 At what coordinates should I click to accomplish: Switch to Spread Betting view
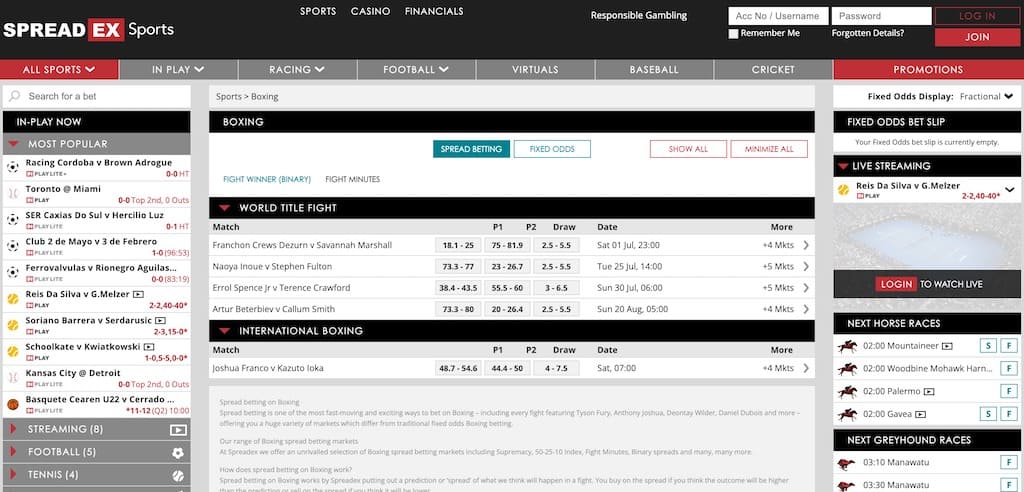point(471,149)
